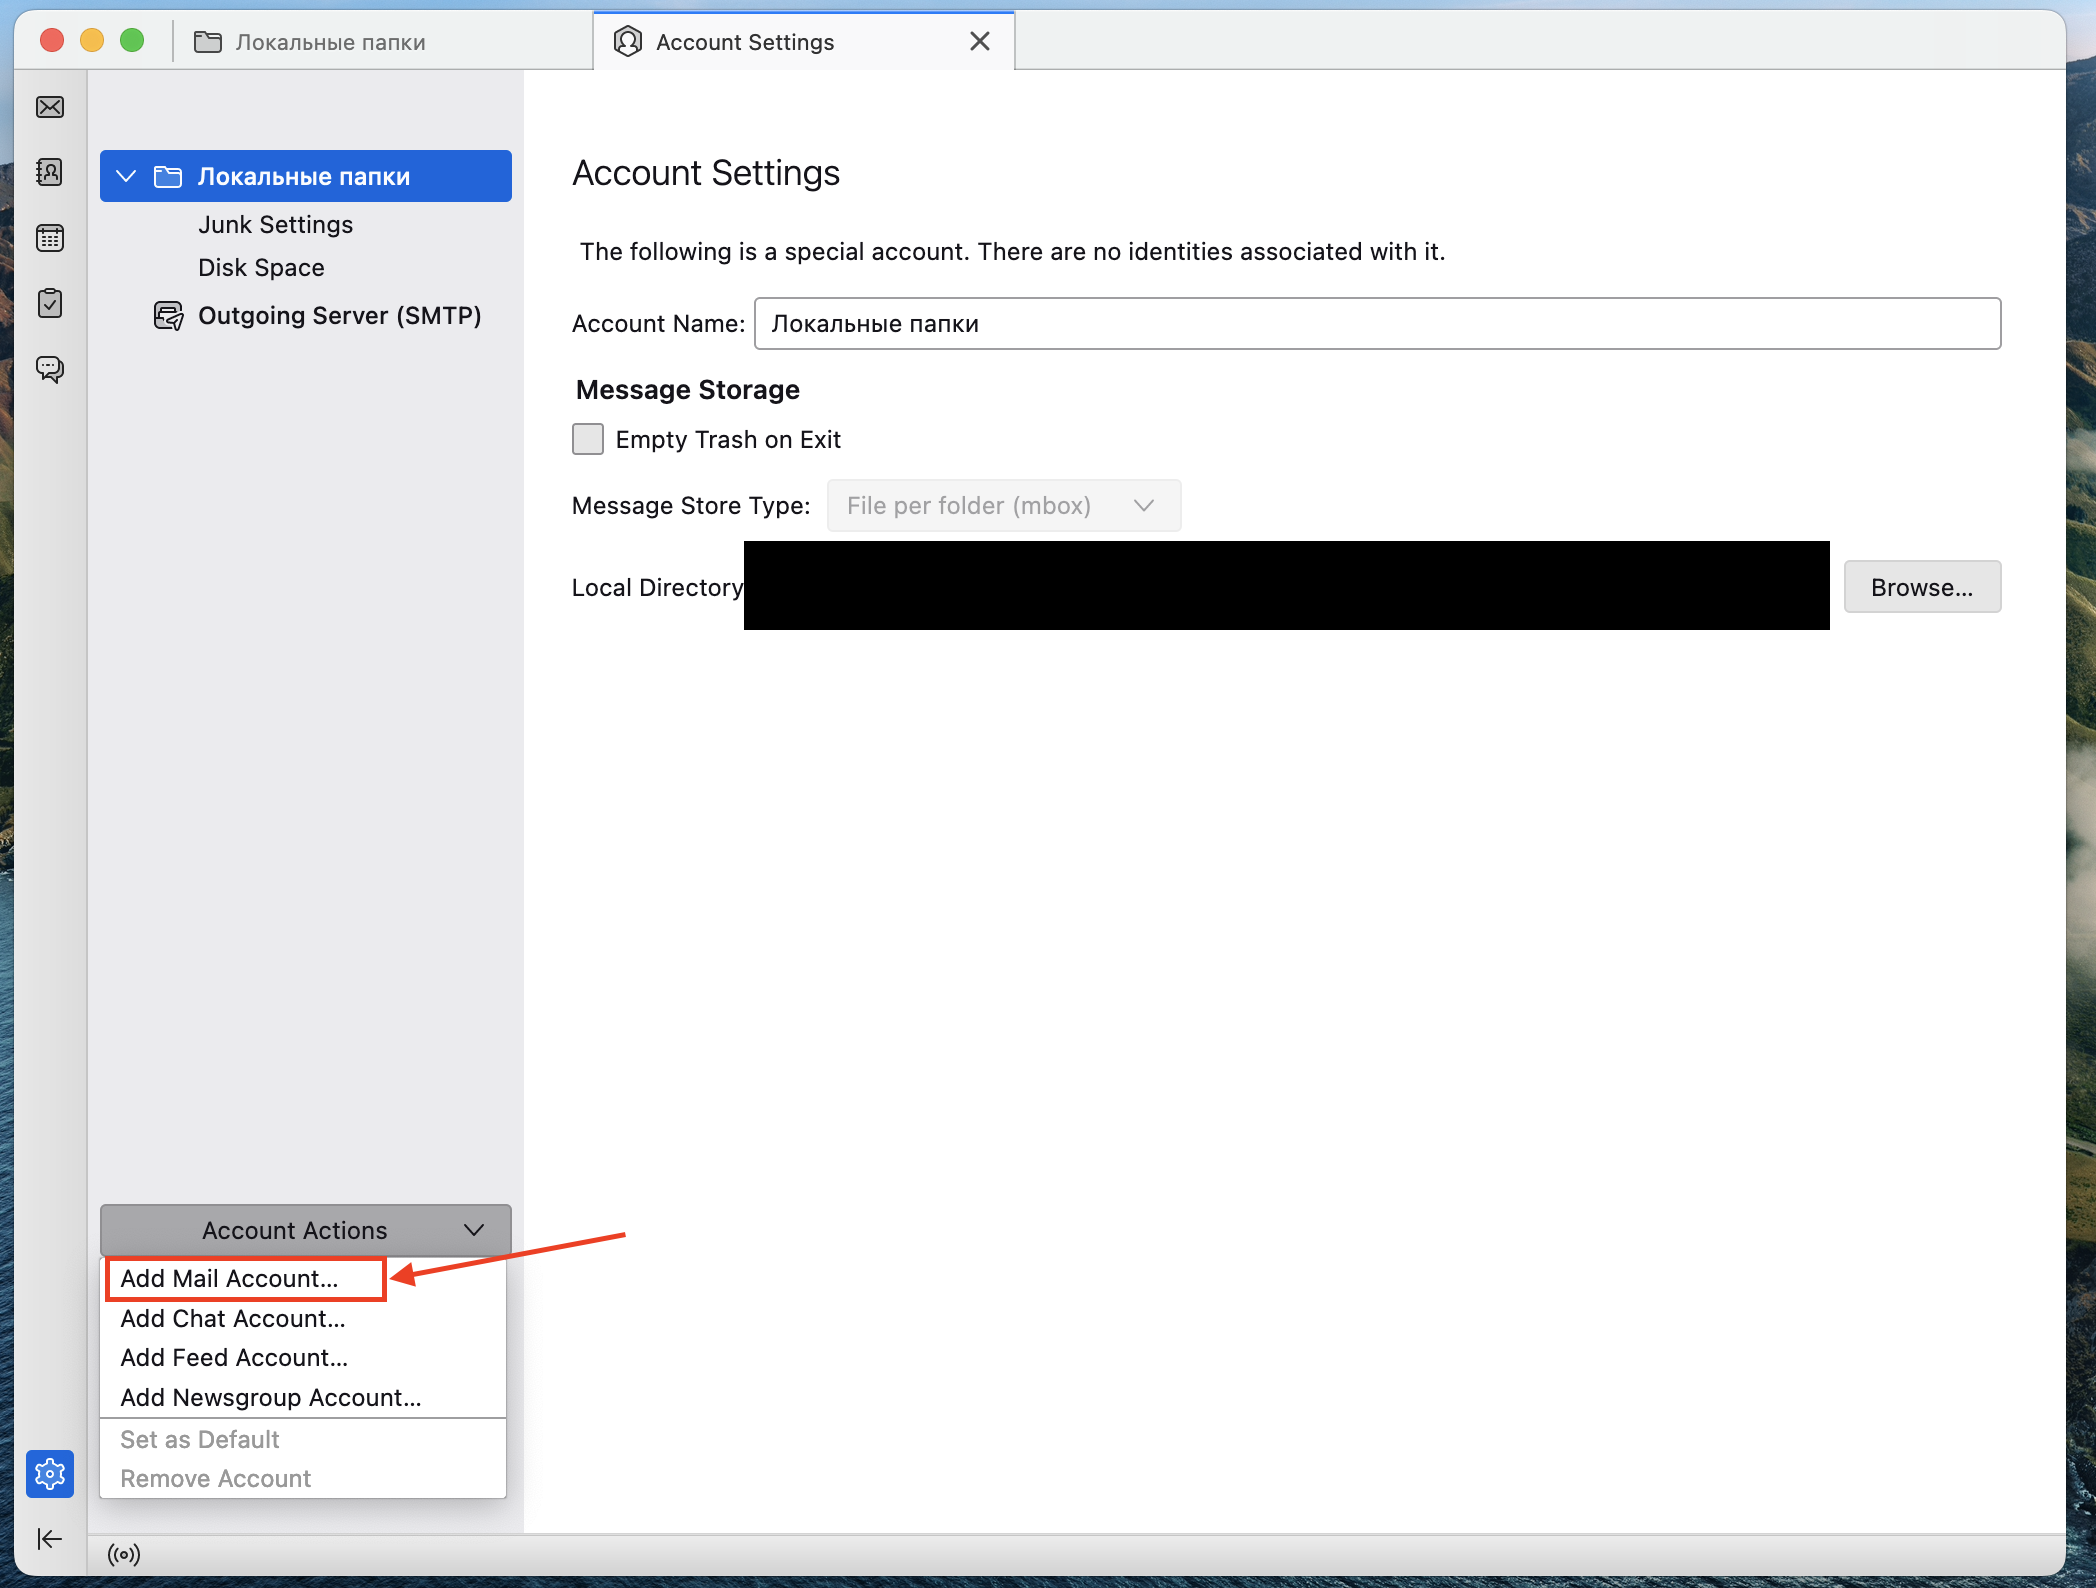
Task: Open the Calendar space icon
Action: tap(50, 238)
